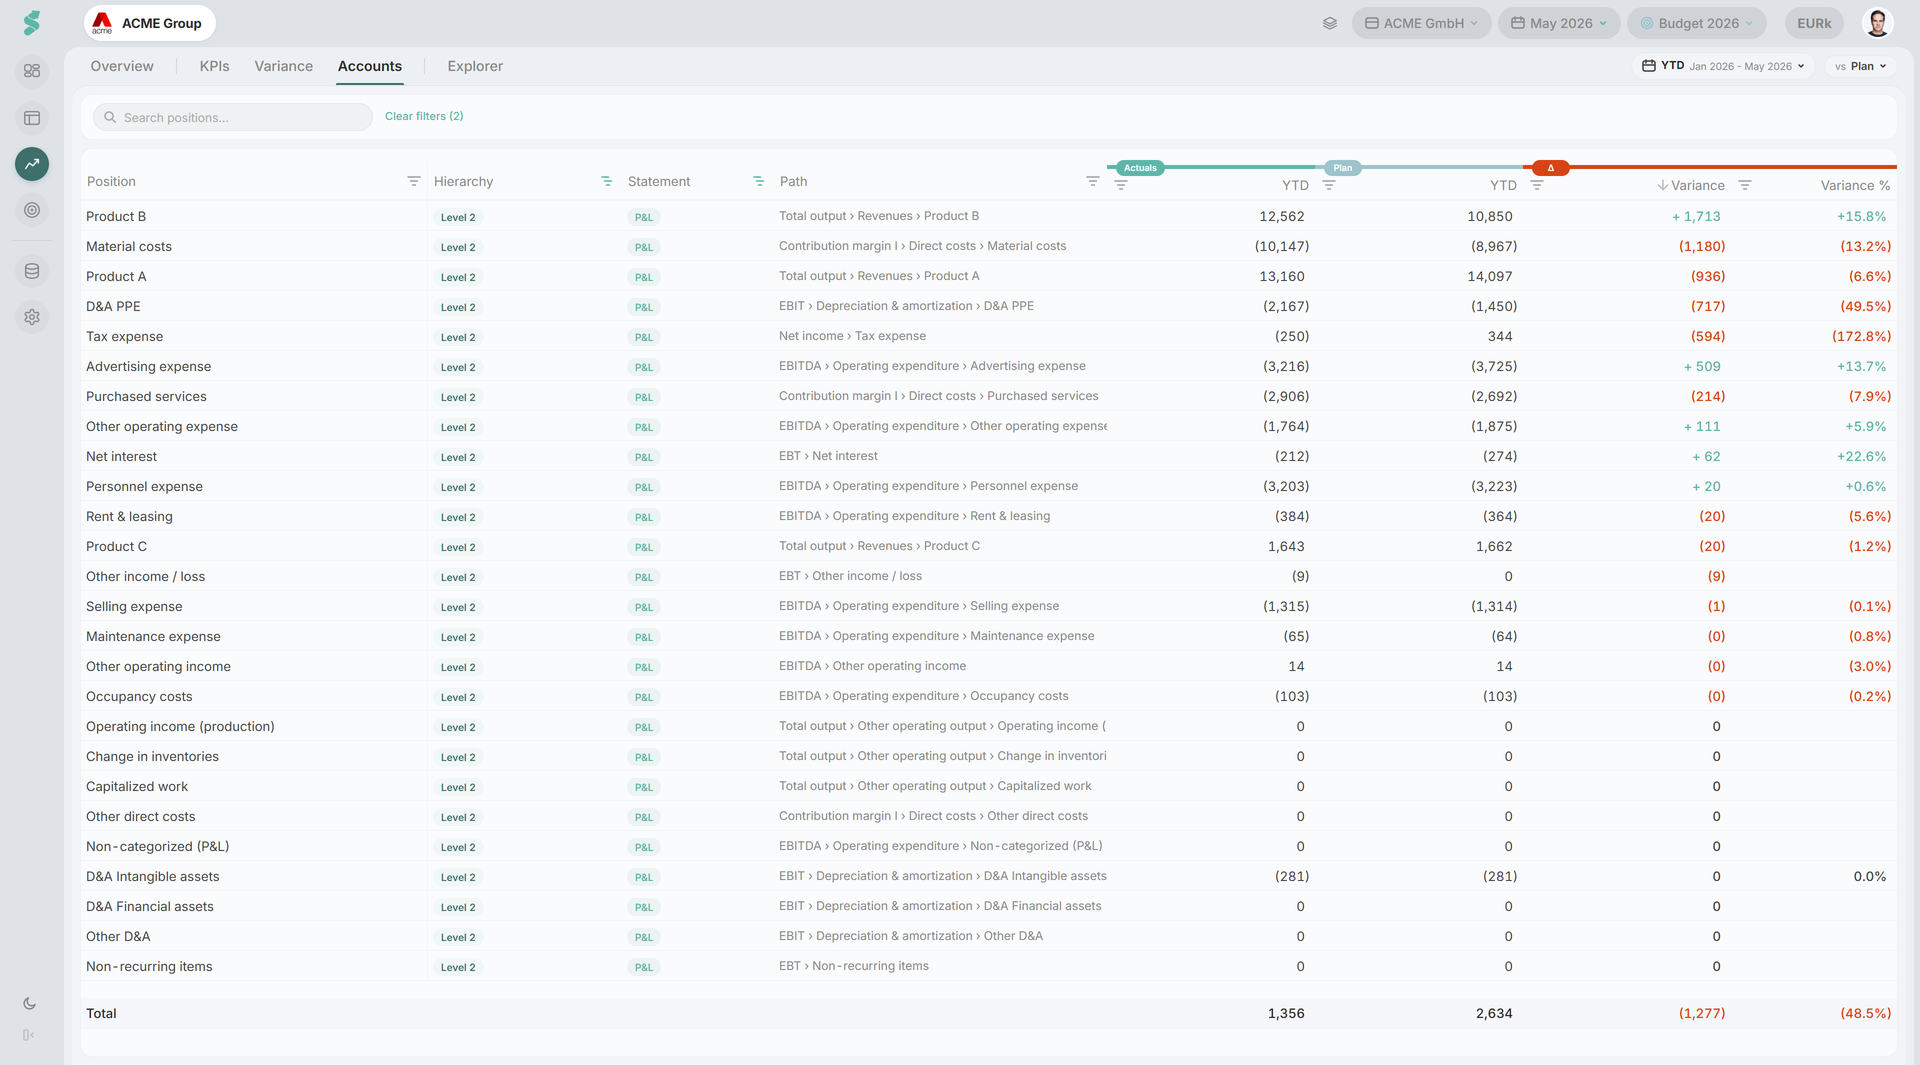Image resolution: width=1920 pixels, height=1065 pixels.
Task: Filter the Hierarchy column
Action: pos(606,181)
